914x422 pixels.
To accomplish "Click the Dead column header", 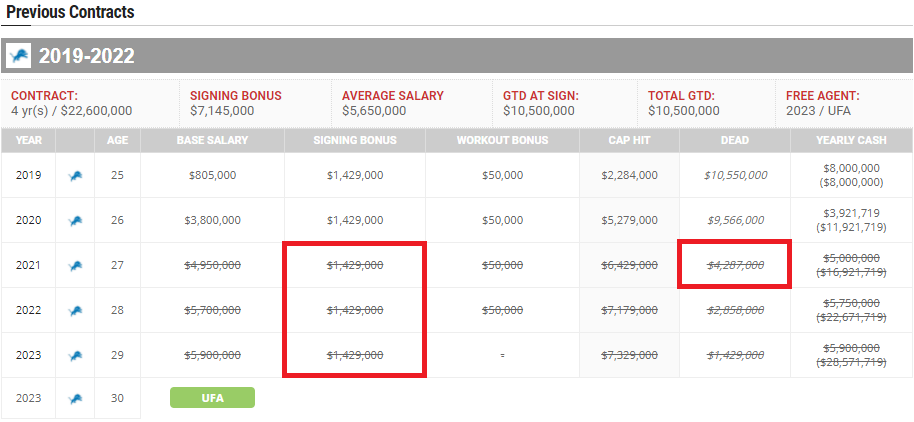I will [735, 141].
